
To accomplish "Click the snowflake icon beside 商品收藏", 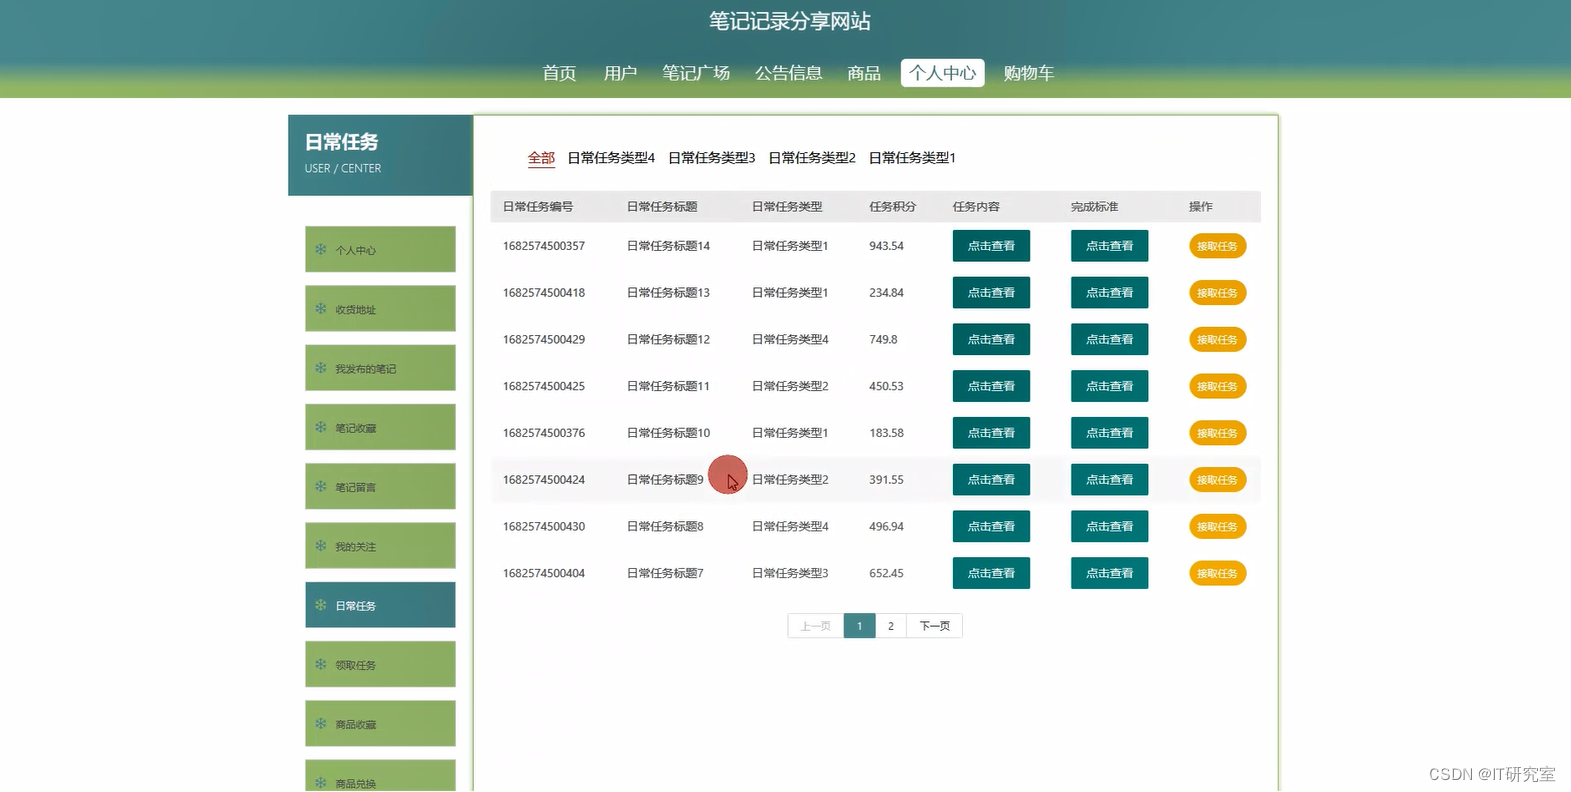I will [321, 724].
